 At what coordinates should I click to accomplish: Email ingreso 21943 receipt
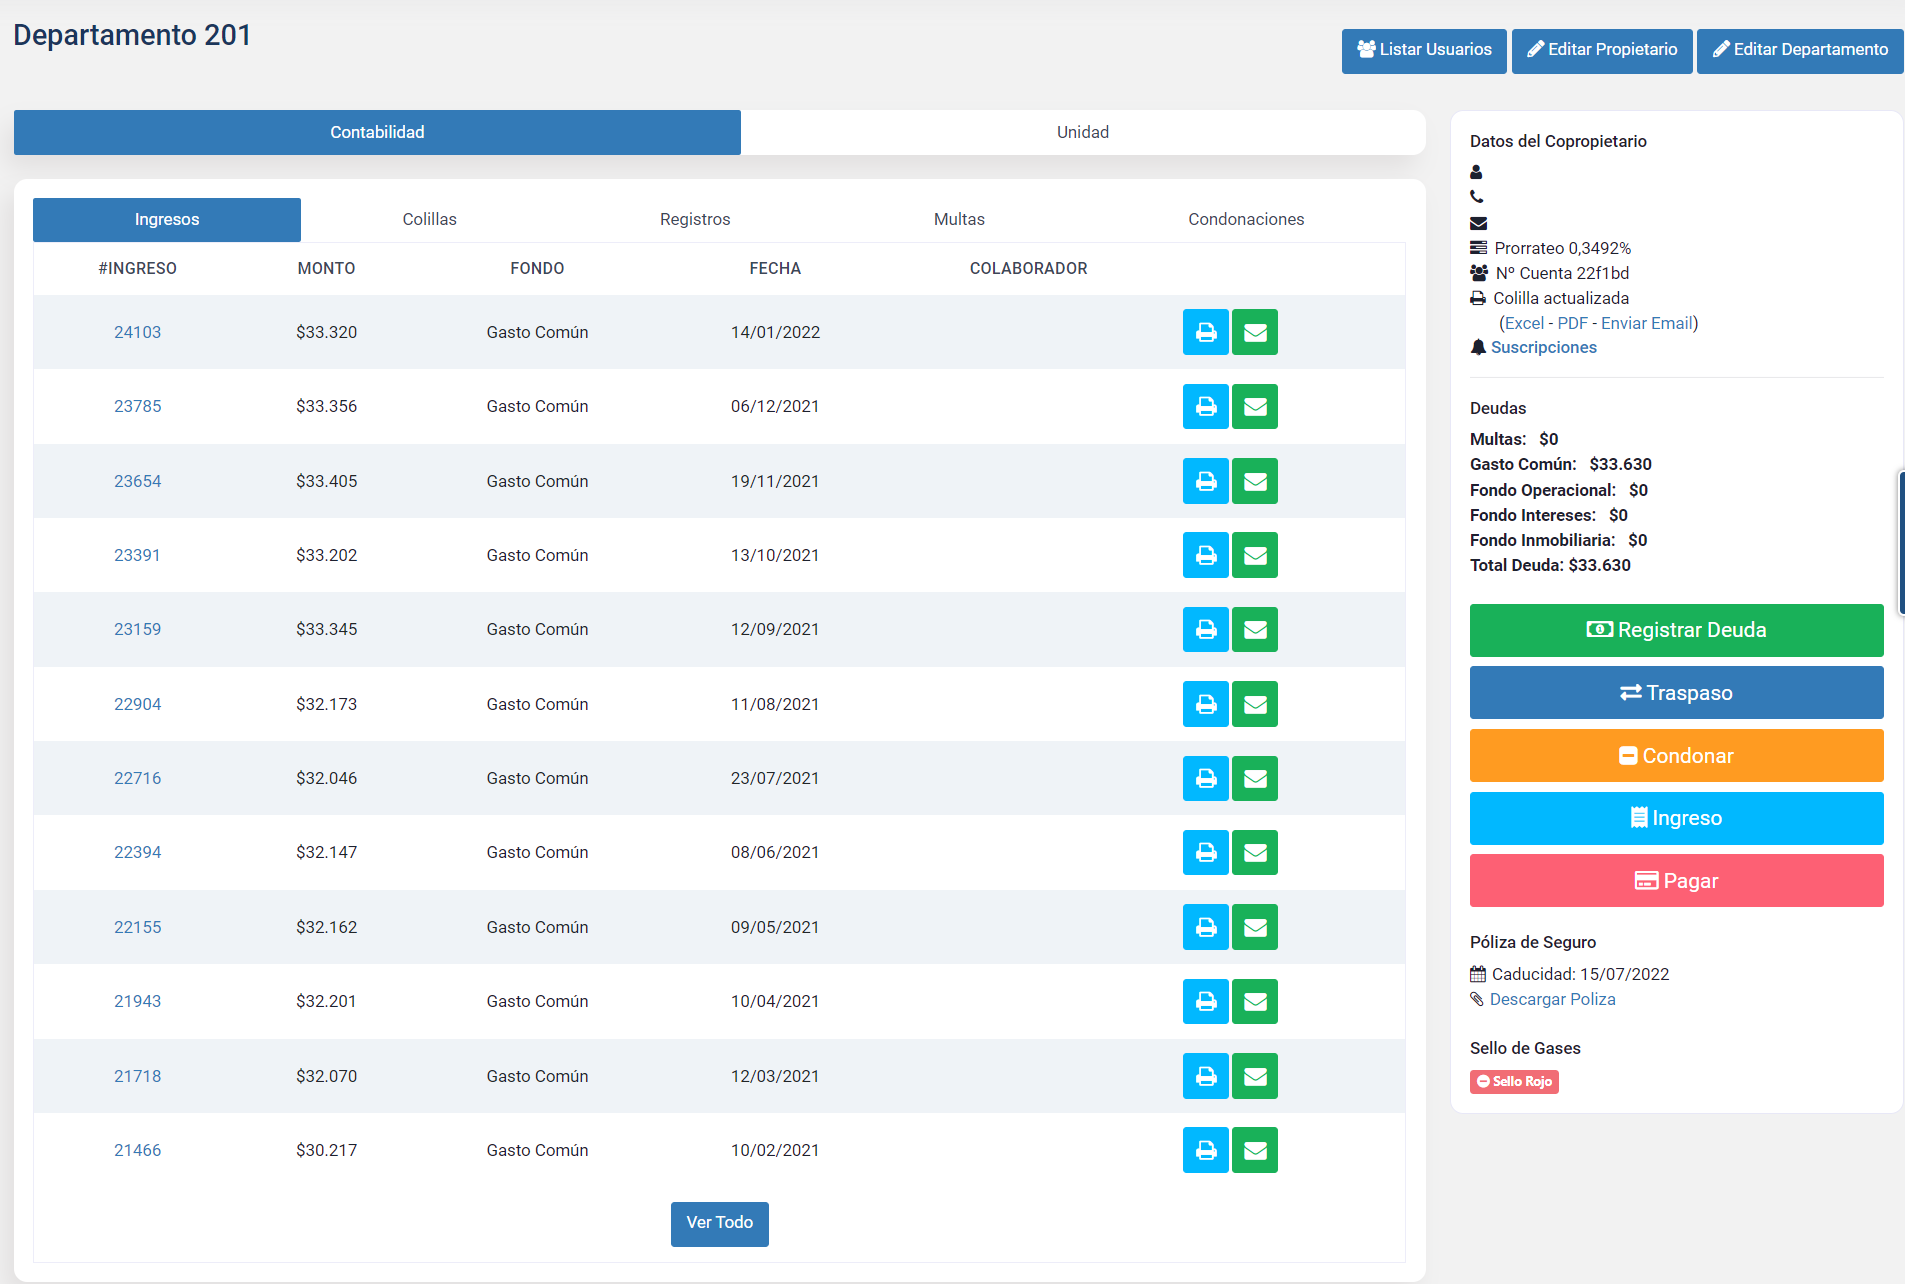tap(1255, 1001)
